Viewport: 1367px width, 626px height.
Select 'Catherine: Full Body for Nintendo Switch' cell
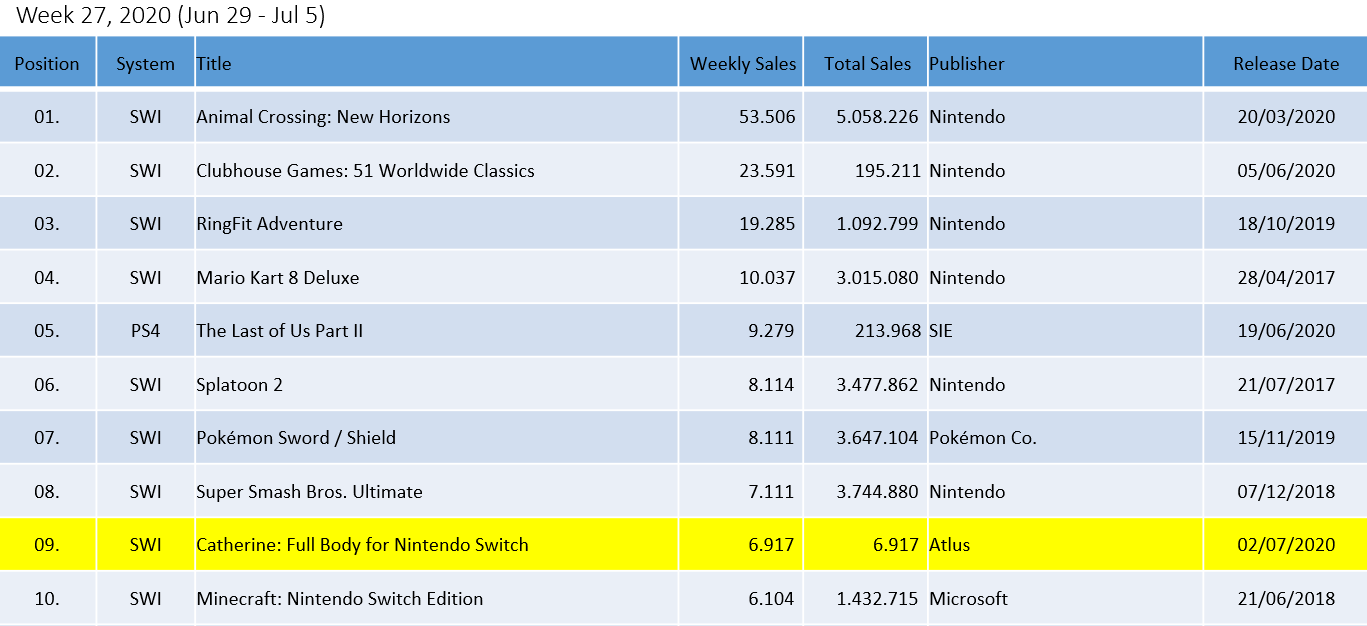tap(436, 545)
